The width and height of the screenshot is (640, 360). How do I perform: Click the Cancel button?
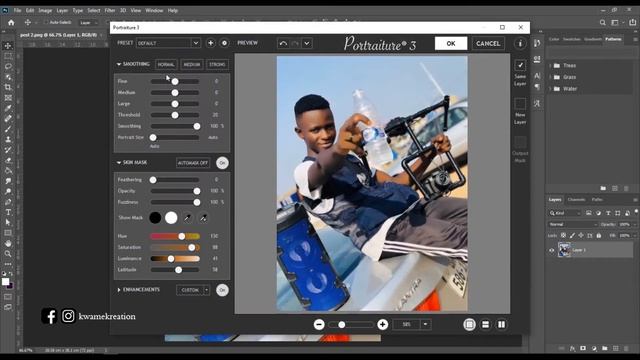click(x=488, y=43)
